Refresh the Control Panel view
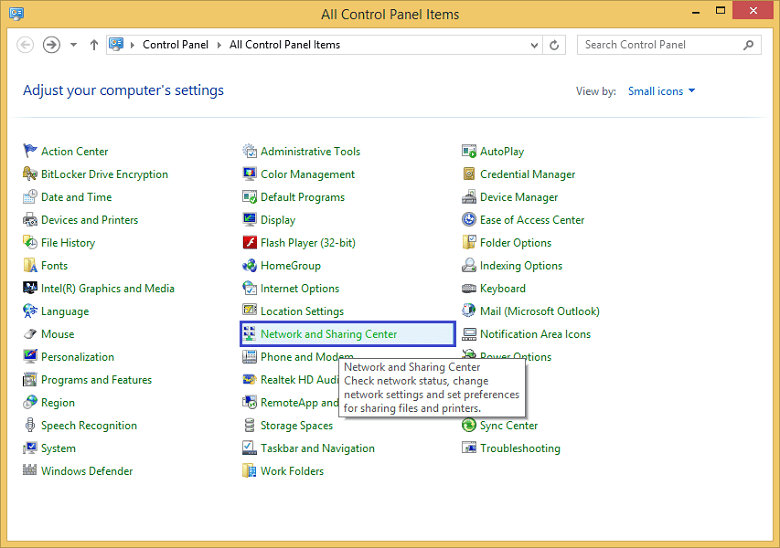Viewport: 780px width, 548px height. click(x=554, y=45)
